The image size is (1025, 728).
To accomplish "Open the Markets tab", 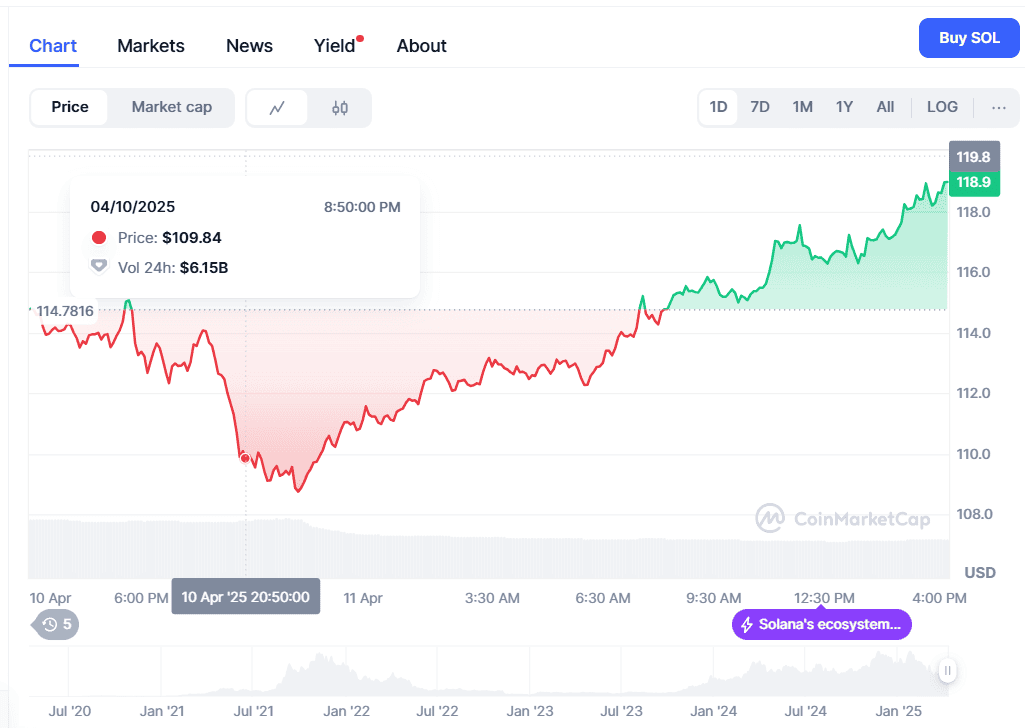I will coord(151,45).
